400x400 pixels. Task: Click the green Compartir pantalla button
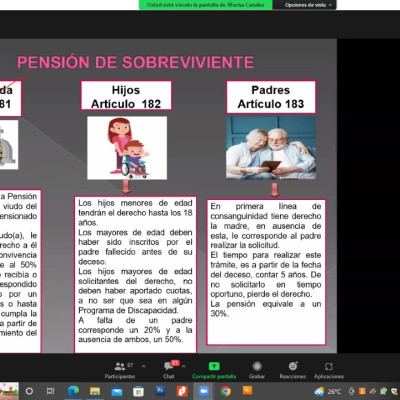tap(214, 370)
